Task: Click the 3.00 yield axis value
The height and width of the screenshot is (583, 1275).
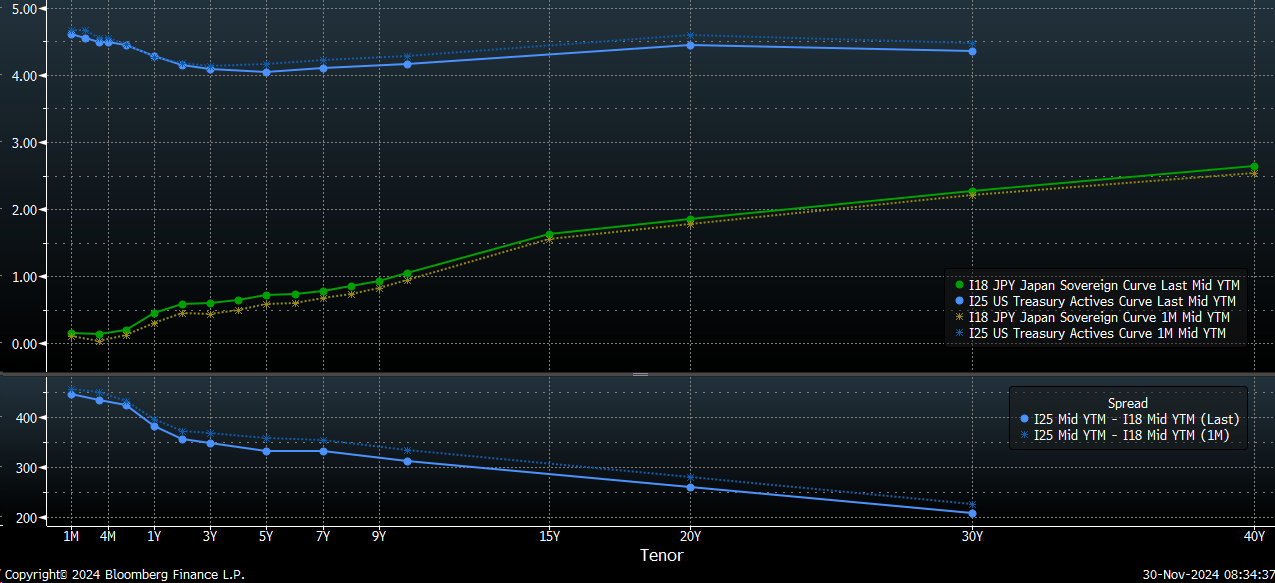Action: pos(22,143)
